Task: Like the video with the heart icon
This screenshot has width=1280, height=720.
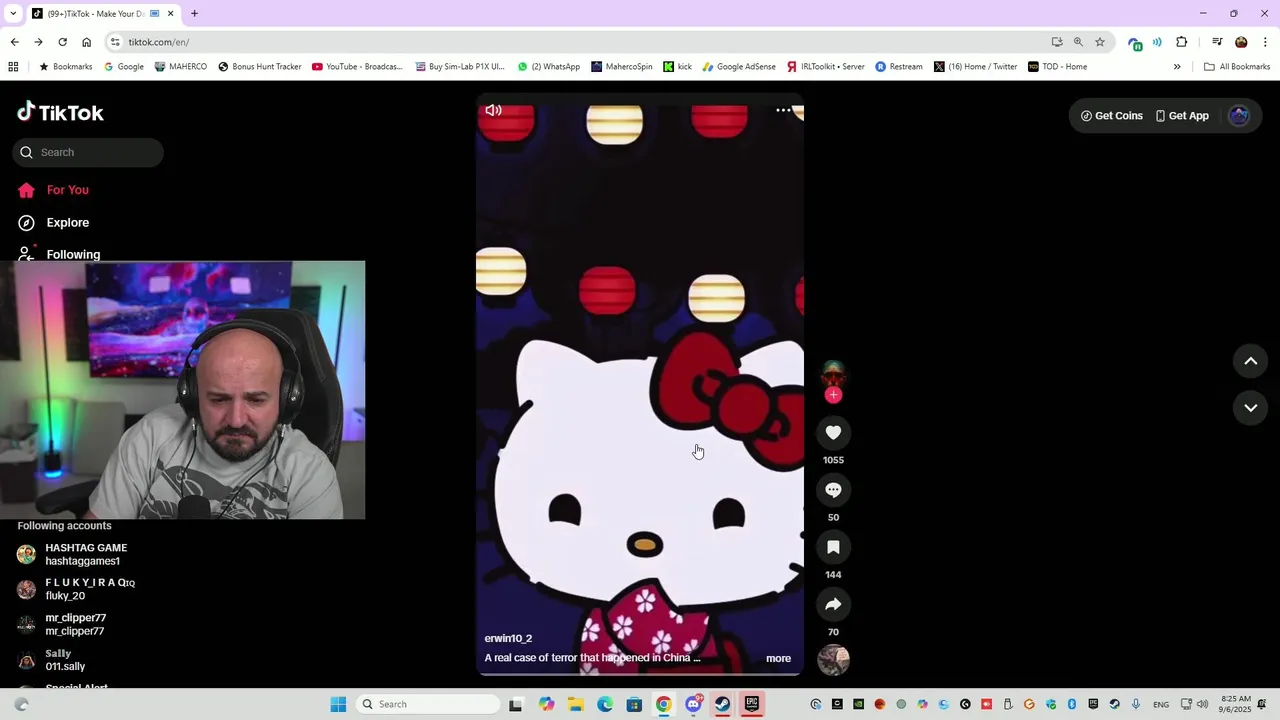Action: click(x=833, y=432)
